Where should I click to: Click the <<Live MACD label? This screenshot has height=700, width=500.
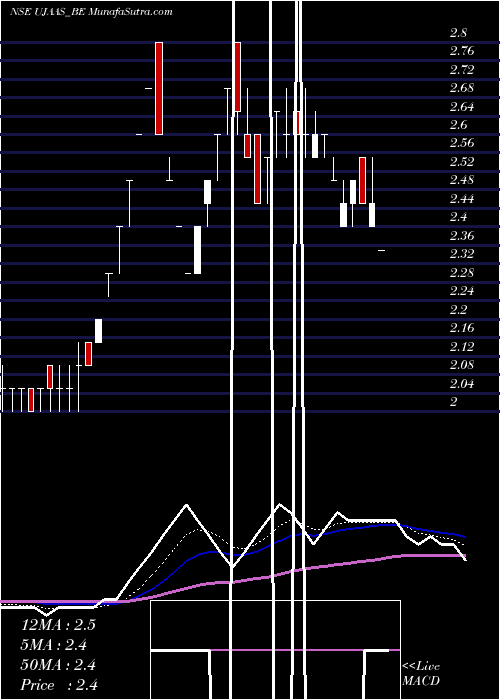421,674
